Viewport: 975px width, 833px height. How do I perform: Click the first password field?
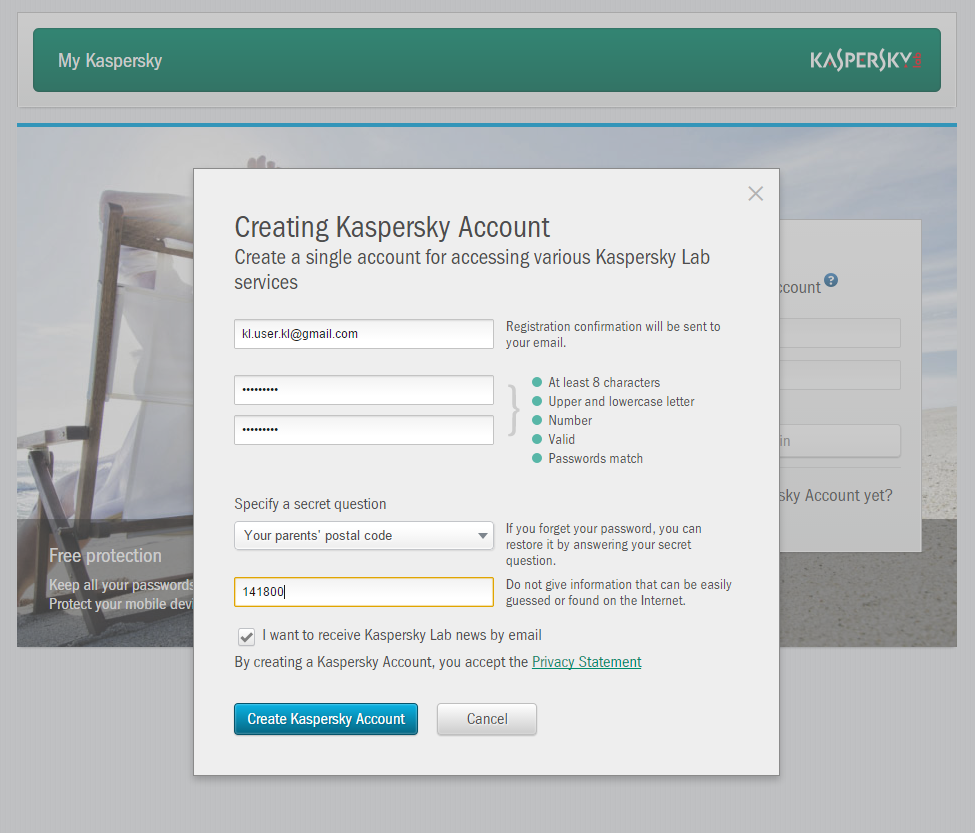tap(364, 390)
